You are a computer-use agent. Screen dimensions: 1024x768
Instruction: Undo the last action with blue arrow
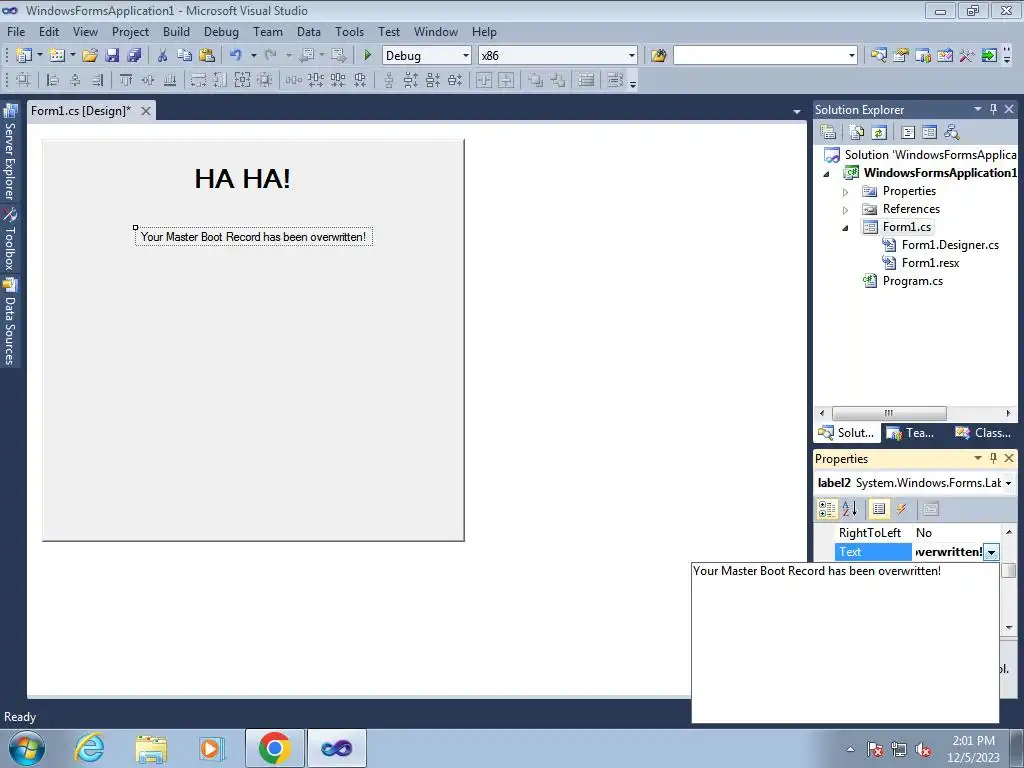236,56
